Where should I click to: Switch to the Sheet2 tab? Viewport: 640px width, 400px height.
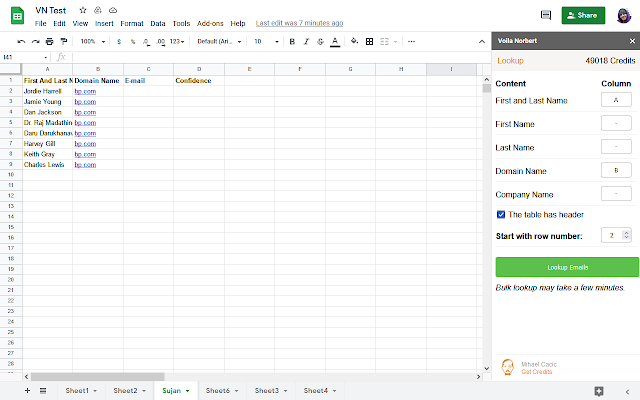click(x=125, y=391)
